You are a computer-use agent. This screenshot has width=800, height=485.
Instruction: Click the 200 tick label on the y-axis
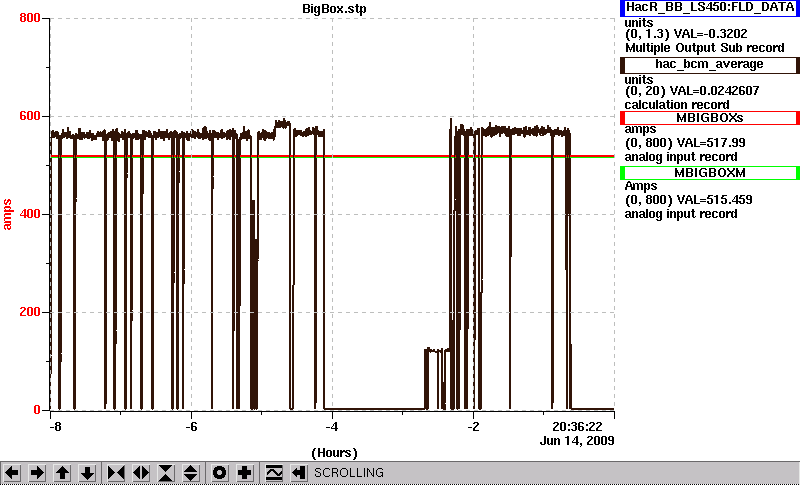30,312
